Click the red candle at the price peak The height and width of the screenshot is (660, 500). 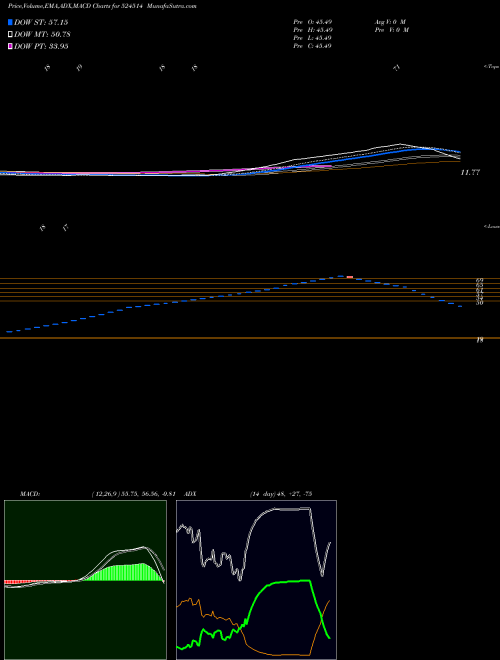pyautogui.click(x=350, y=277)
